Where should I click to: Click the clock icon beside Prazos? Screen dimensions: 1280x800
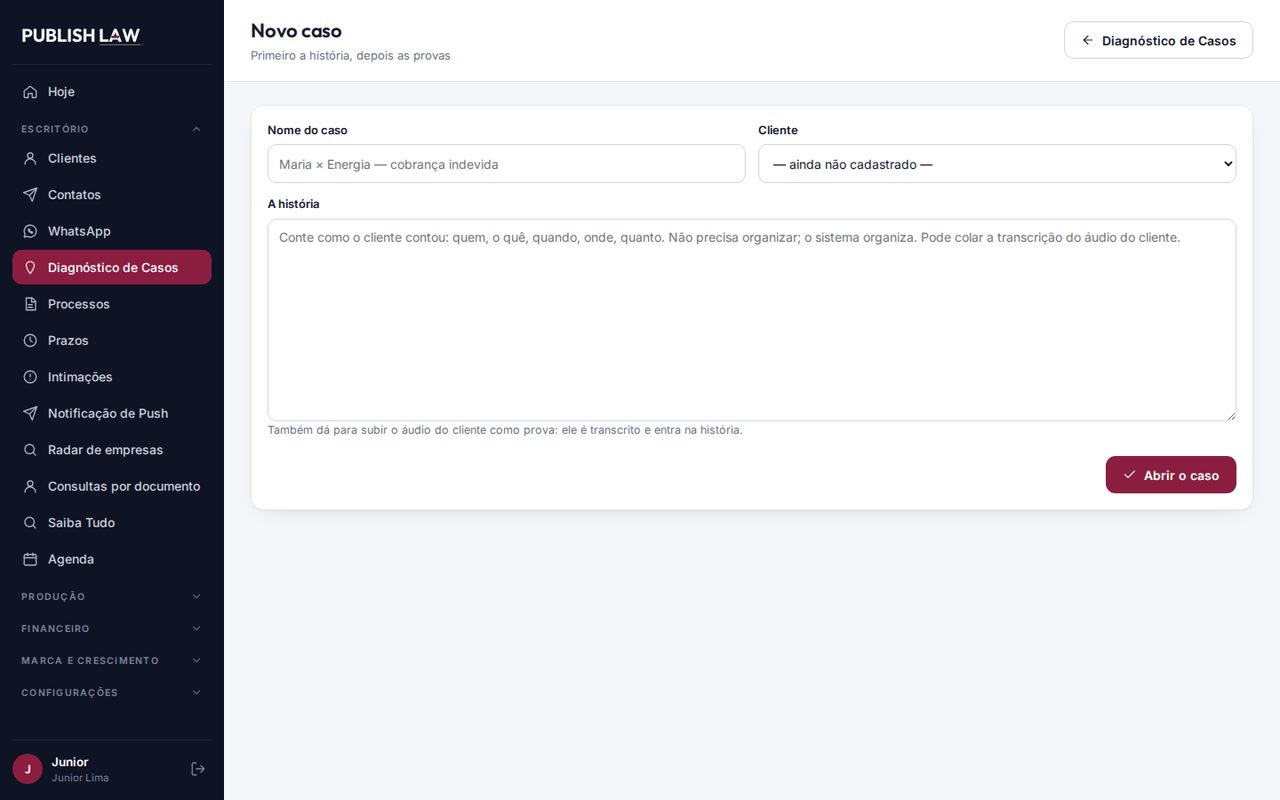click(x=30, y=341)
